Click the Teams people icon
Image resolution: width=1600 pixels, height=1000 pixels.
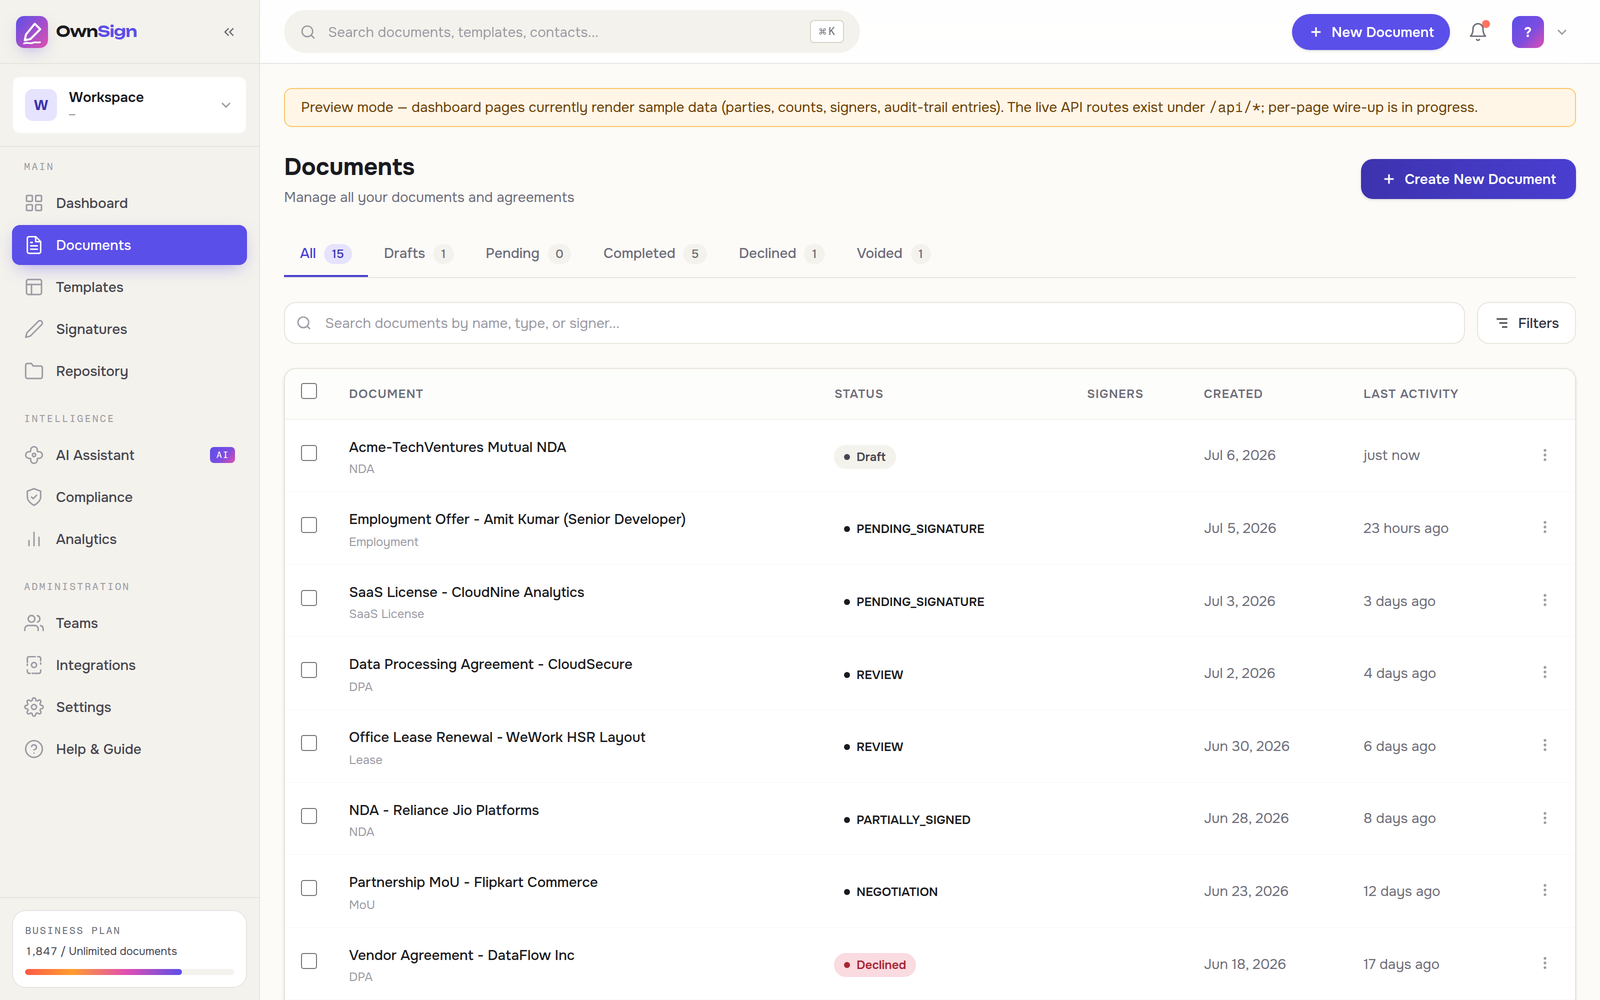point(34,623)
